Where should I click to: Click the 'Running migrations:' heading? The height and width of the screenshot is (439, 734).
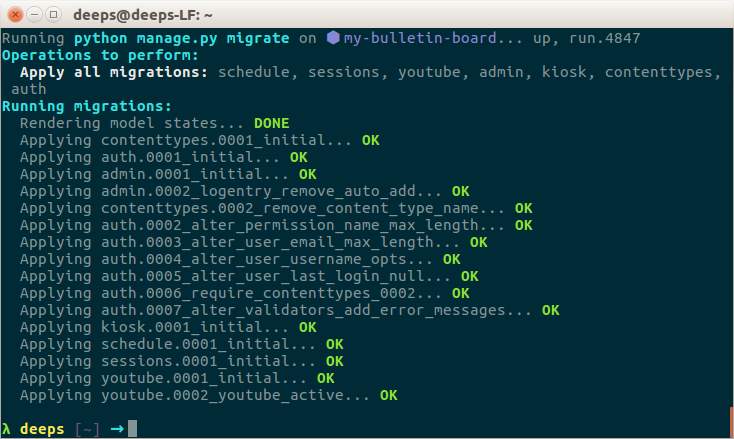pyautogui.click(x=87, y=106)
